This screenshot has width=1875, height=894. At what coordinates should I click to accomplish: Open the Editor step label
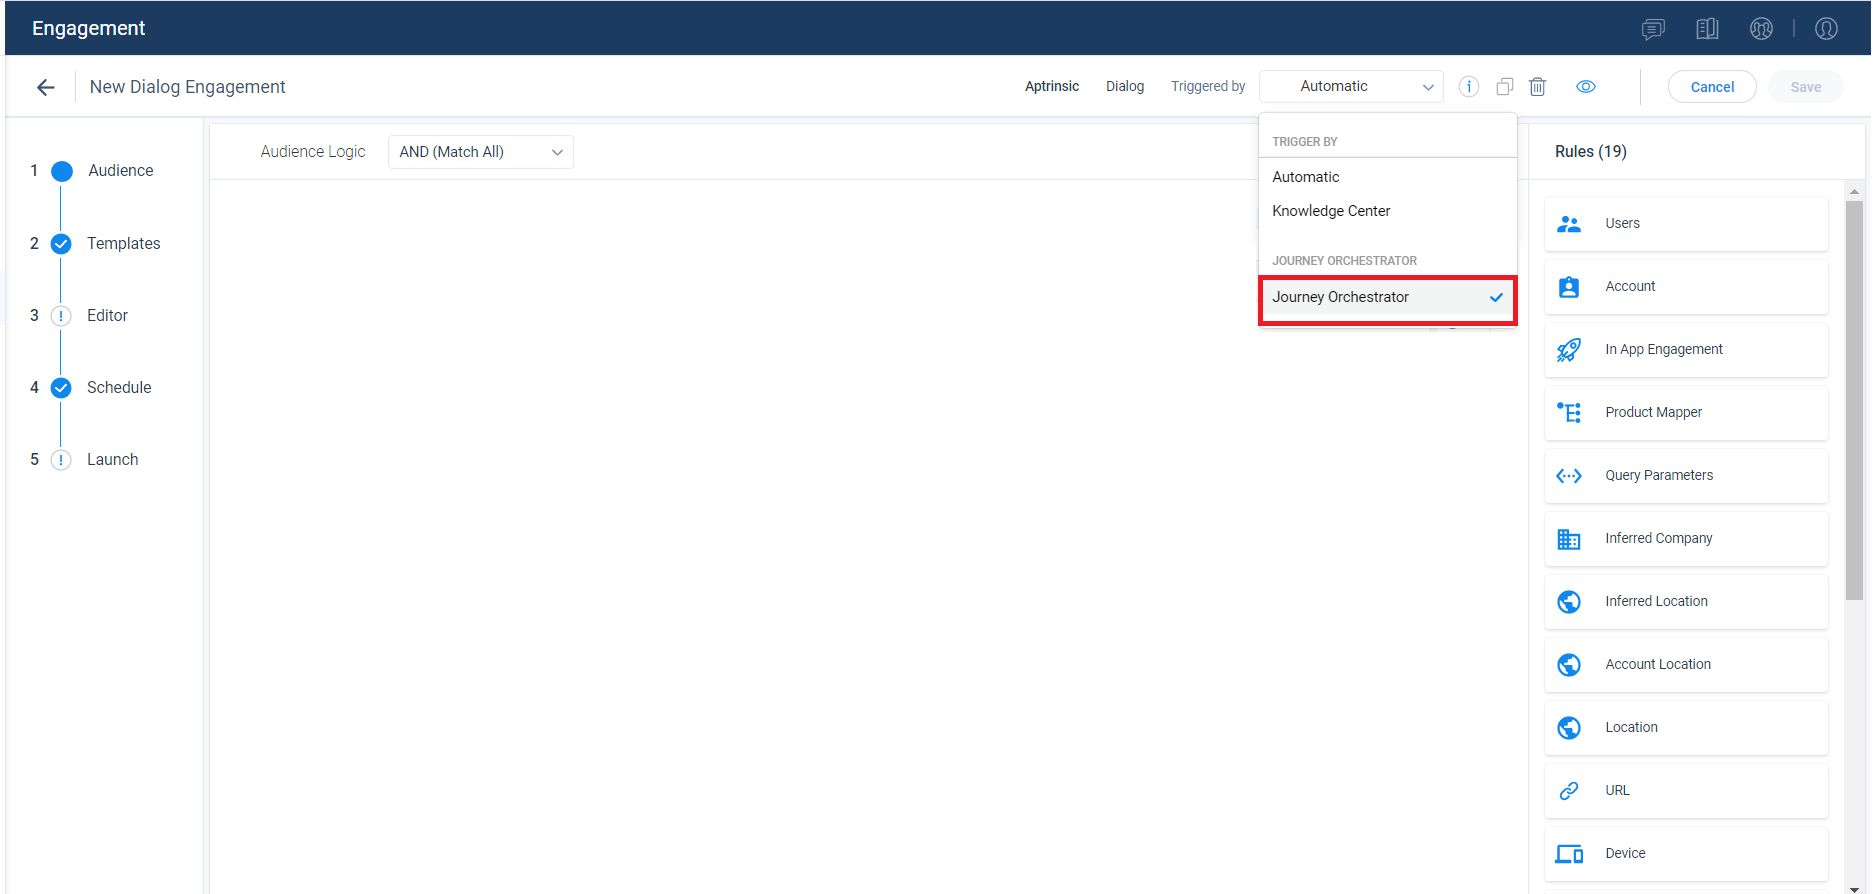point(108,316)
